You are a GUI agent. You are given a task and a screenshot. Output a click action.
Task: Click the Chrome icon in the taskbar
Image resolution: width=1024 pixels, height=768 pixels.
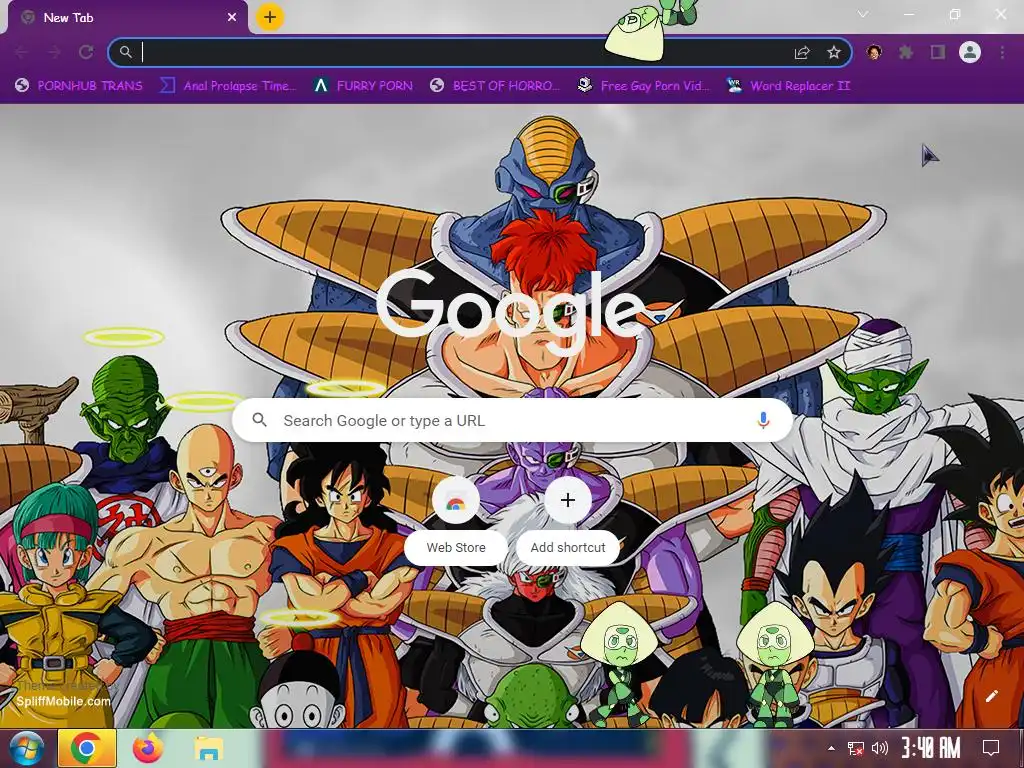87,748
